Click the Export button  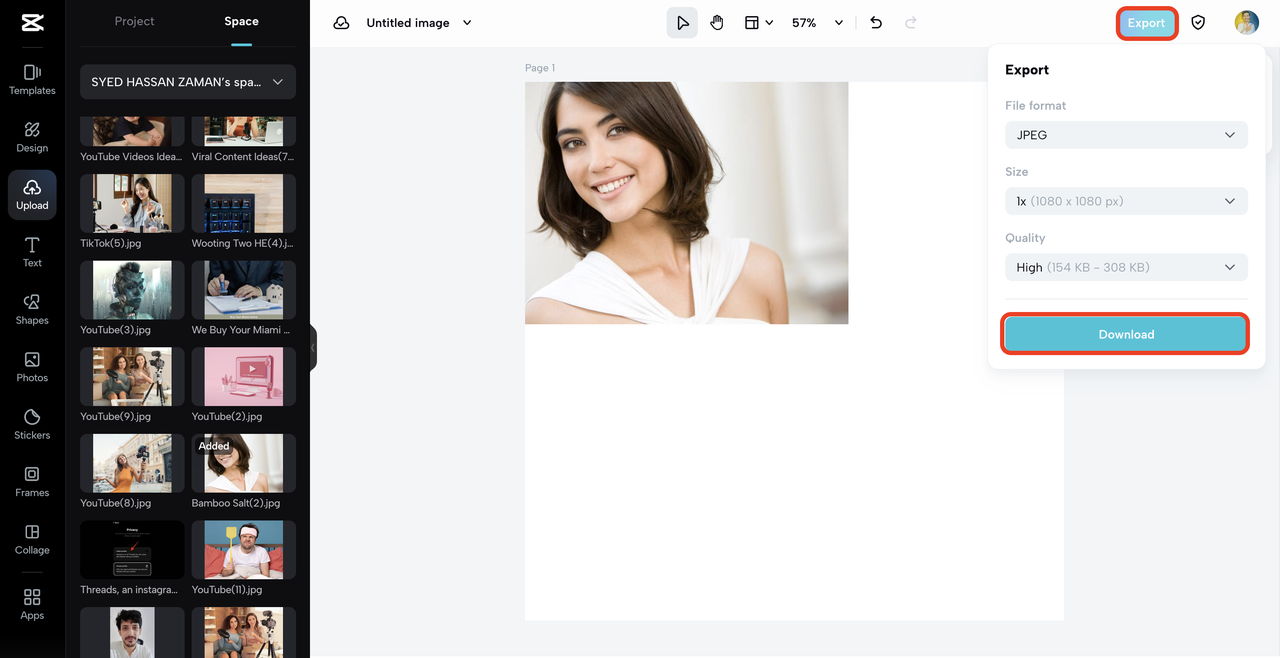[x=1146, y=23]
